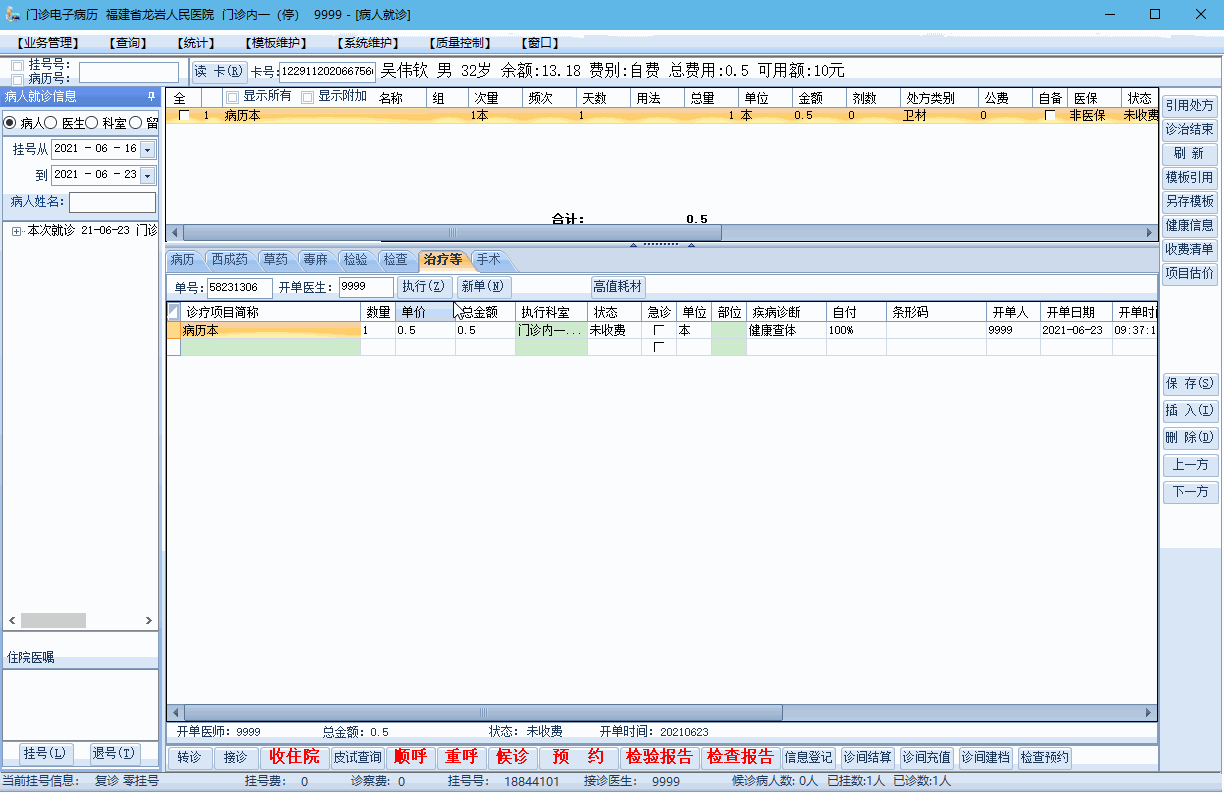Click the 删除(D) button
This screenshot has height=793, width=1224.
coord(1190,438)
